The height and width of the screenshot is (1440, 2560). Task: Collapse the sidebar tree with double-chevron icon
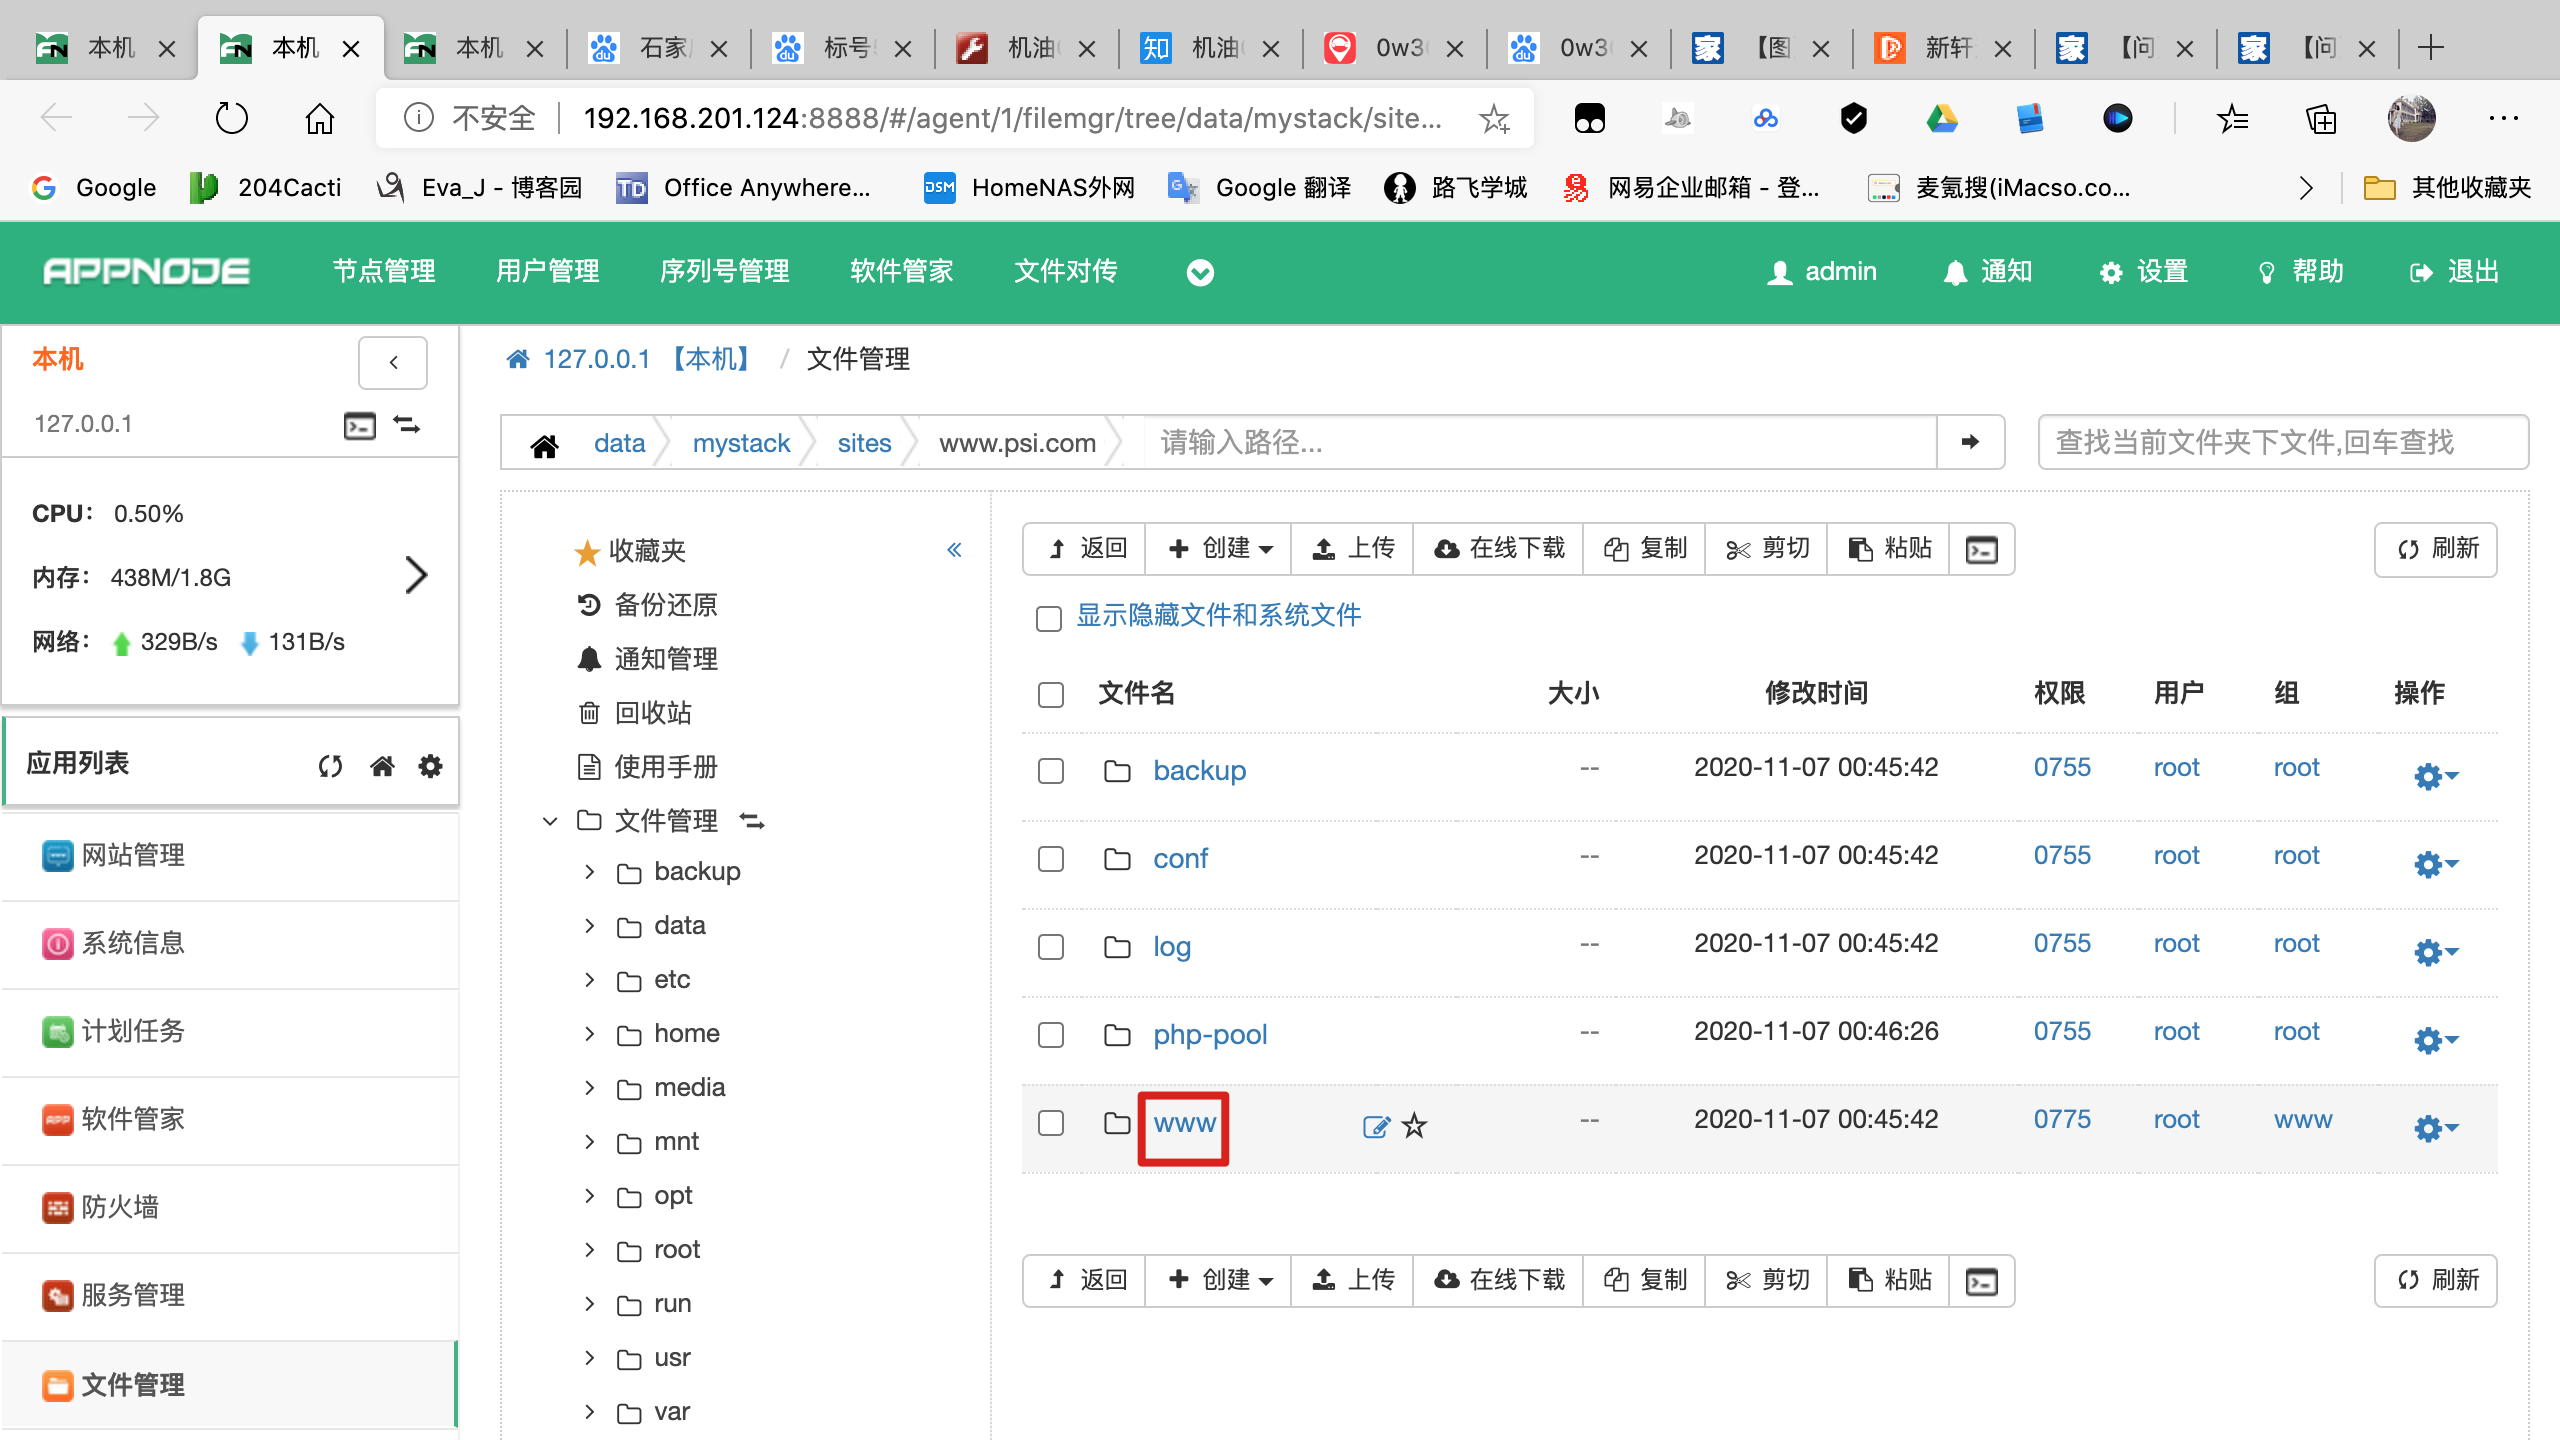(x=954, y=549)
